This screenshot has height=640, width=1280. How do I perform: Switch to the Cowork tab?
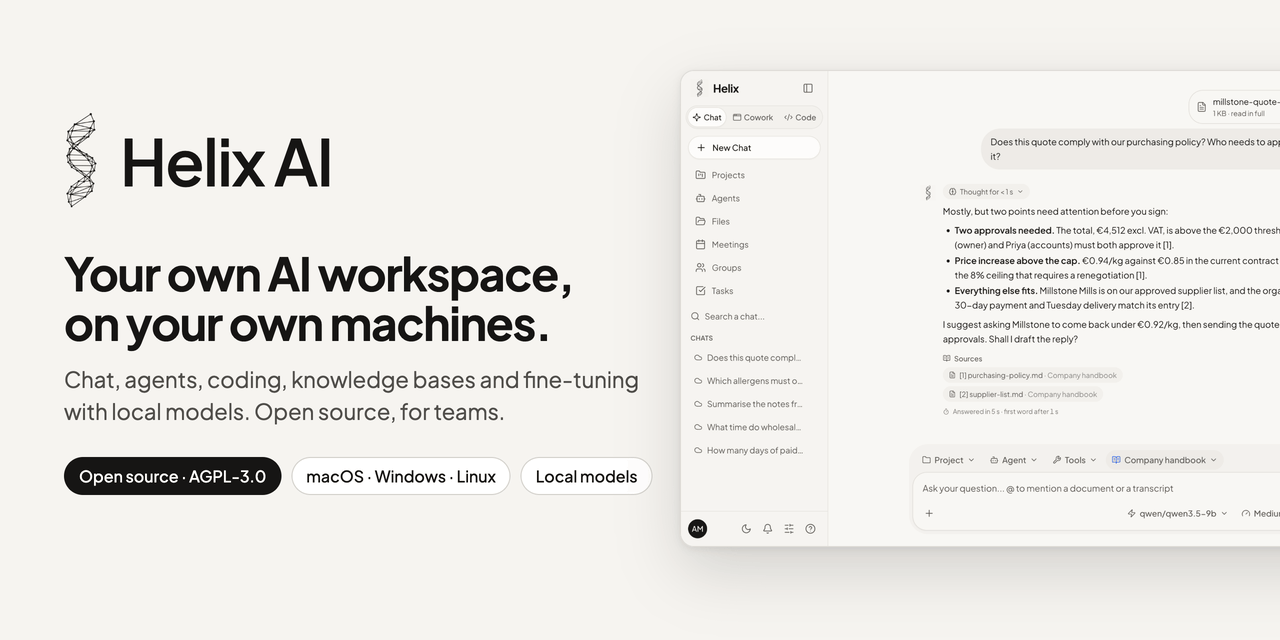click(753, 117)
